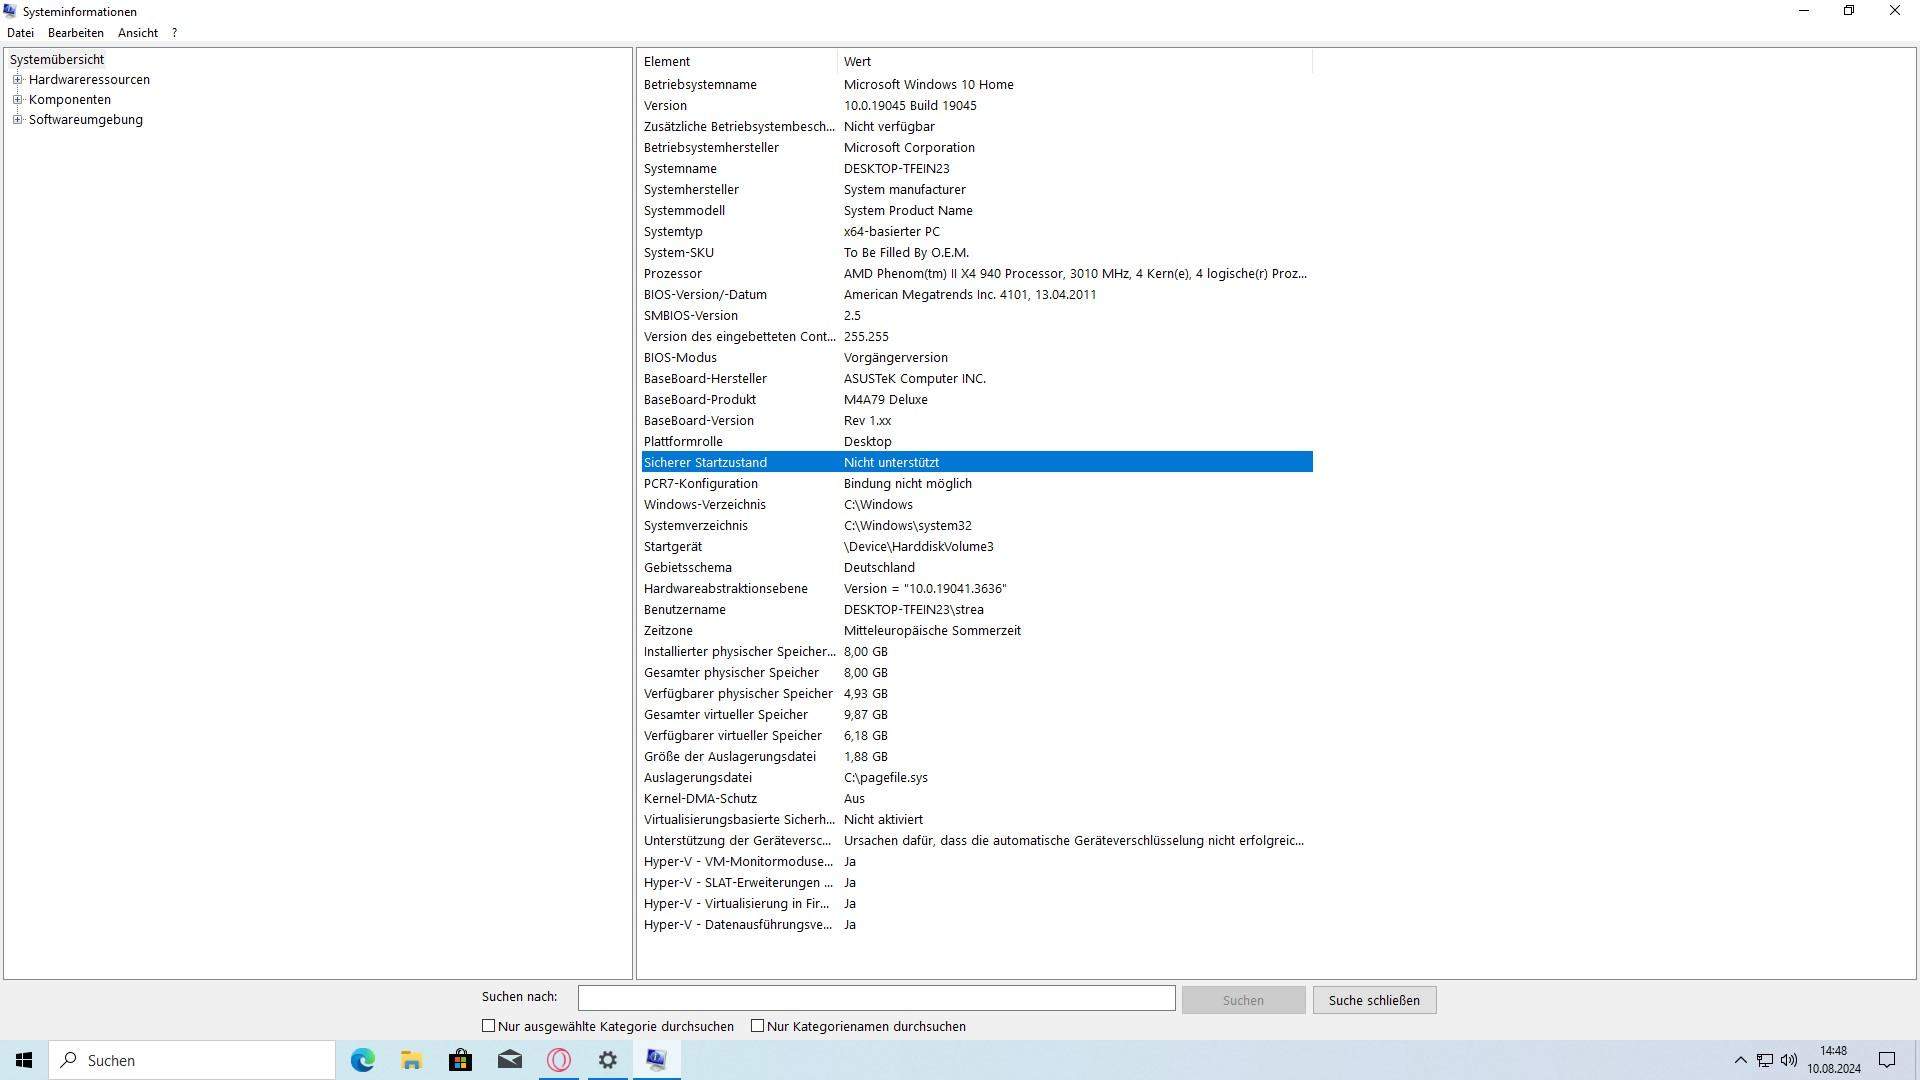Open Windows Settings via the gear icon
This screenshot has width=1920, height=1080.
(x=607, y=1060)
